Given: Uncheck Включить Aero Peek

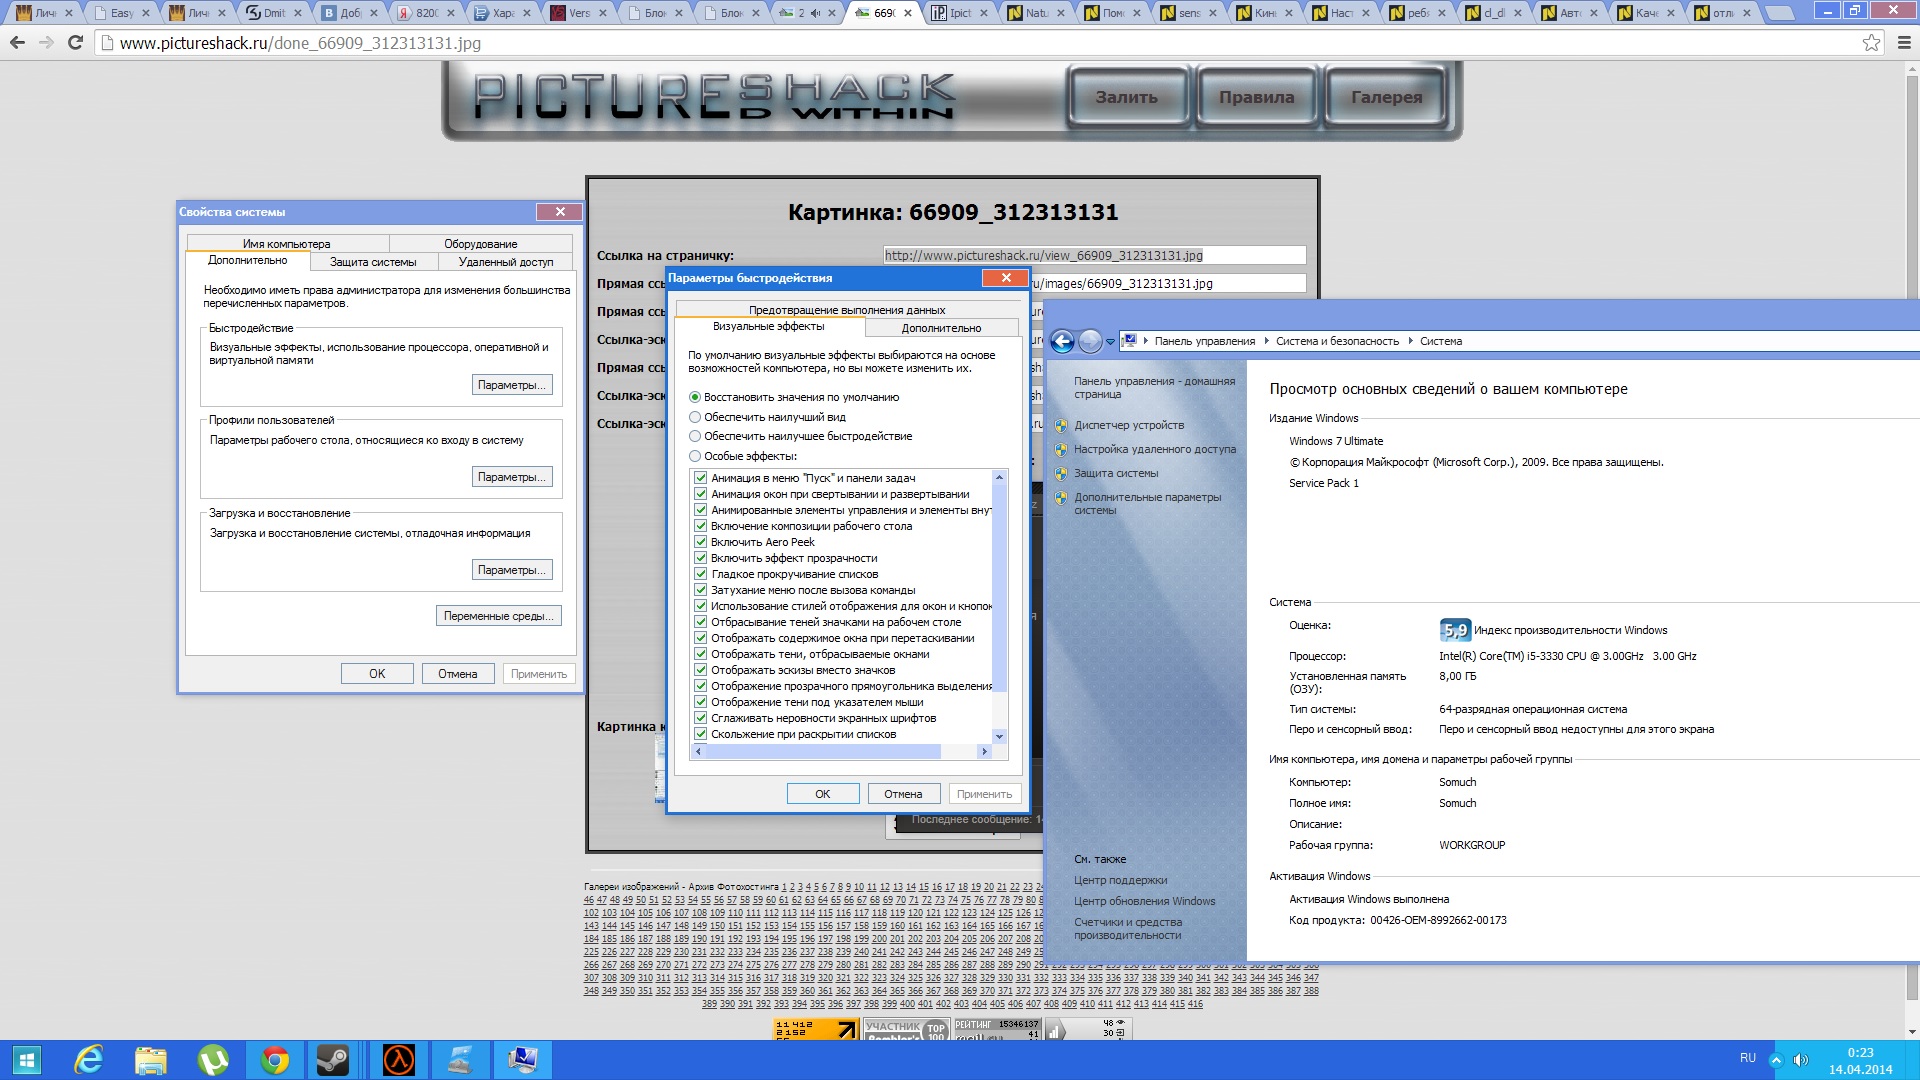Looking at the screenshot, I should pyautogui.click(x=701, y=542).
